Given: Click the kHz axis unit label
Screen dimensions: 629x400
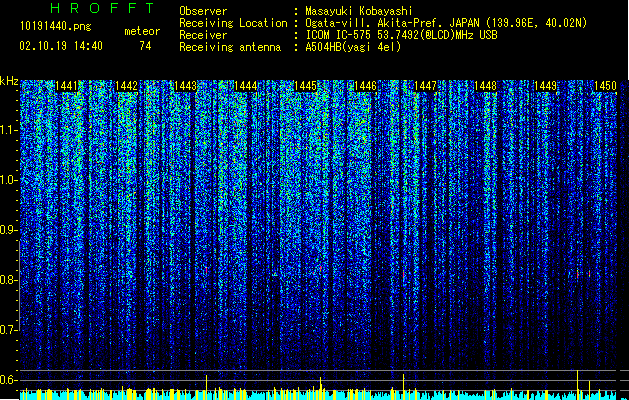Looking at the screenshot, I should pos(9,81).
